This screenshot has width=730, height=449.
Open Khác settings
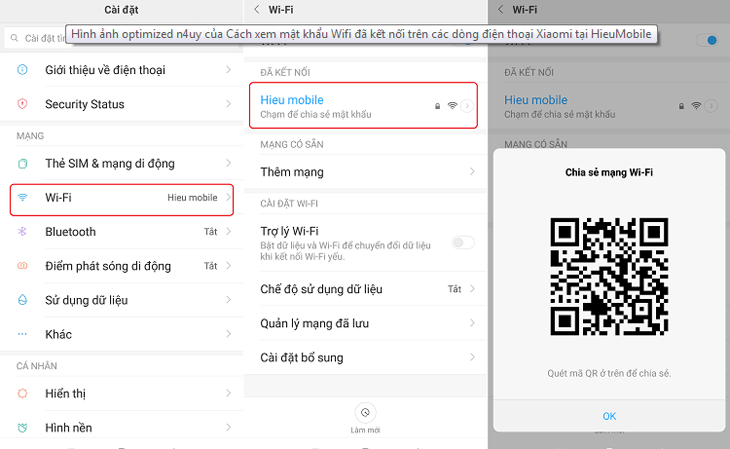(x=122, y=334)
